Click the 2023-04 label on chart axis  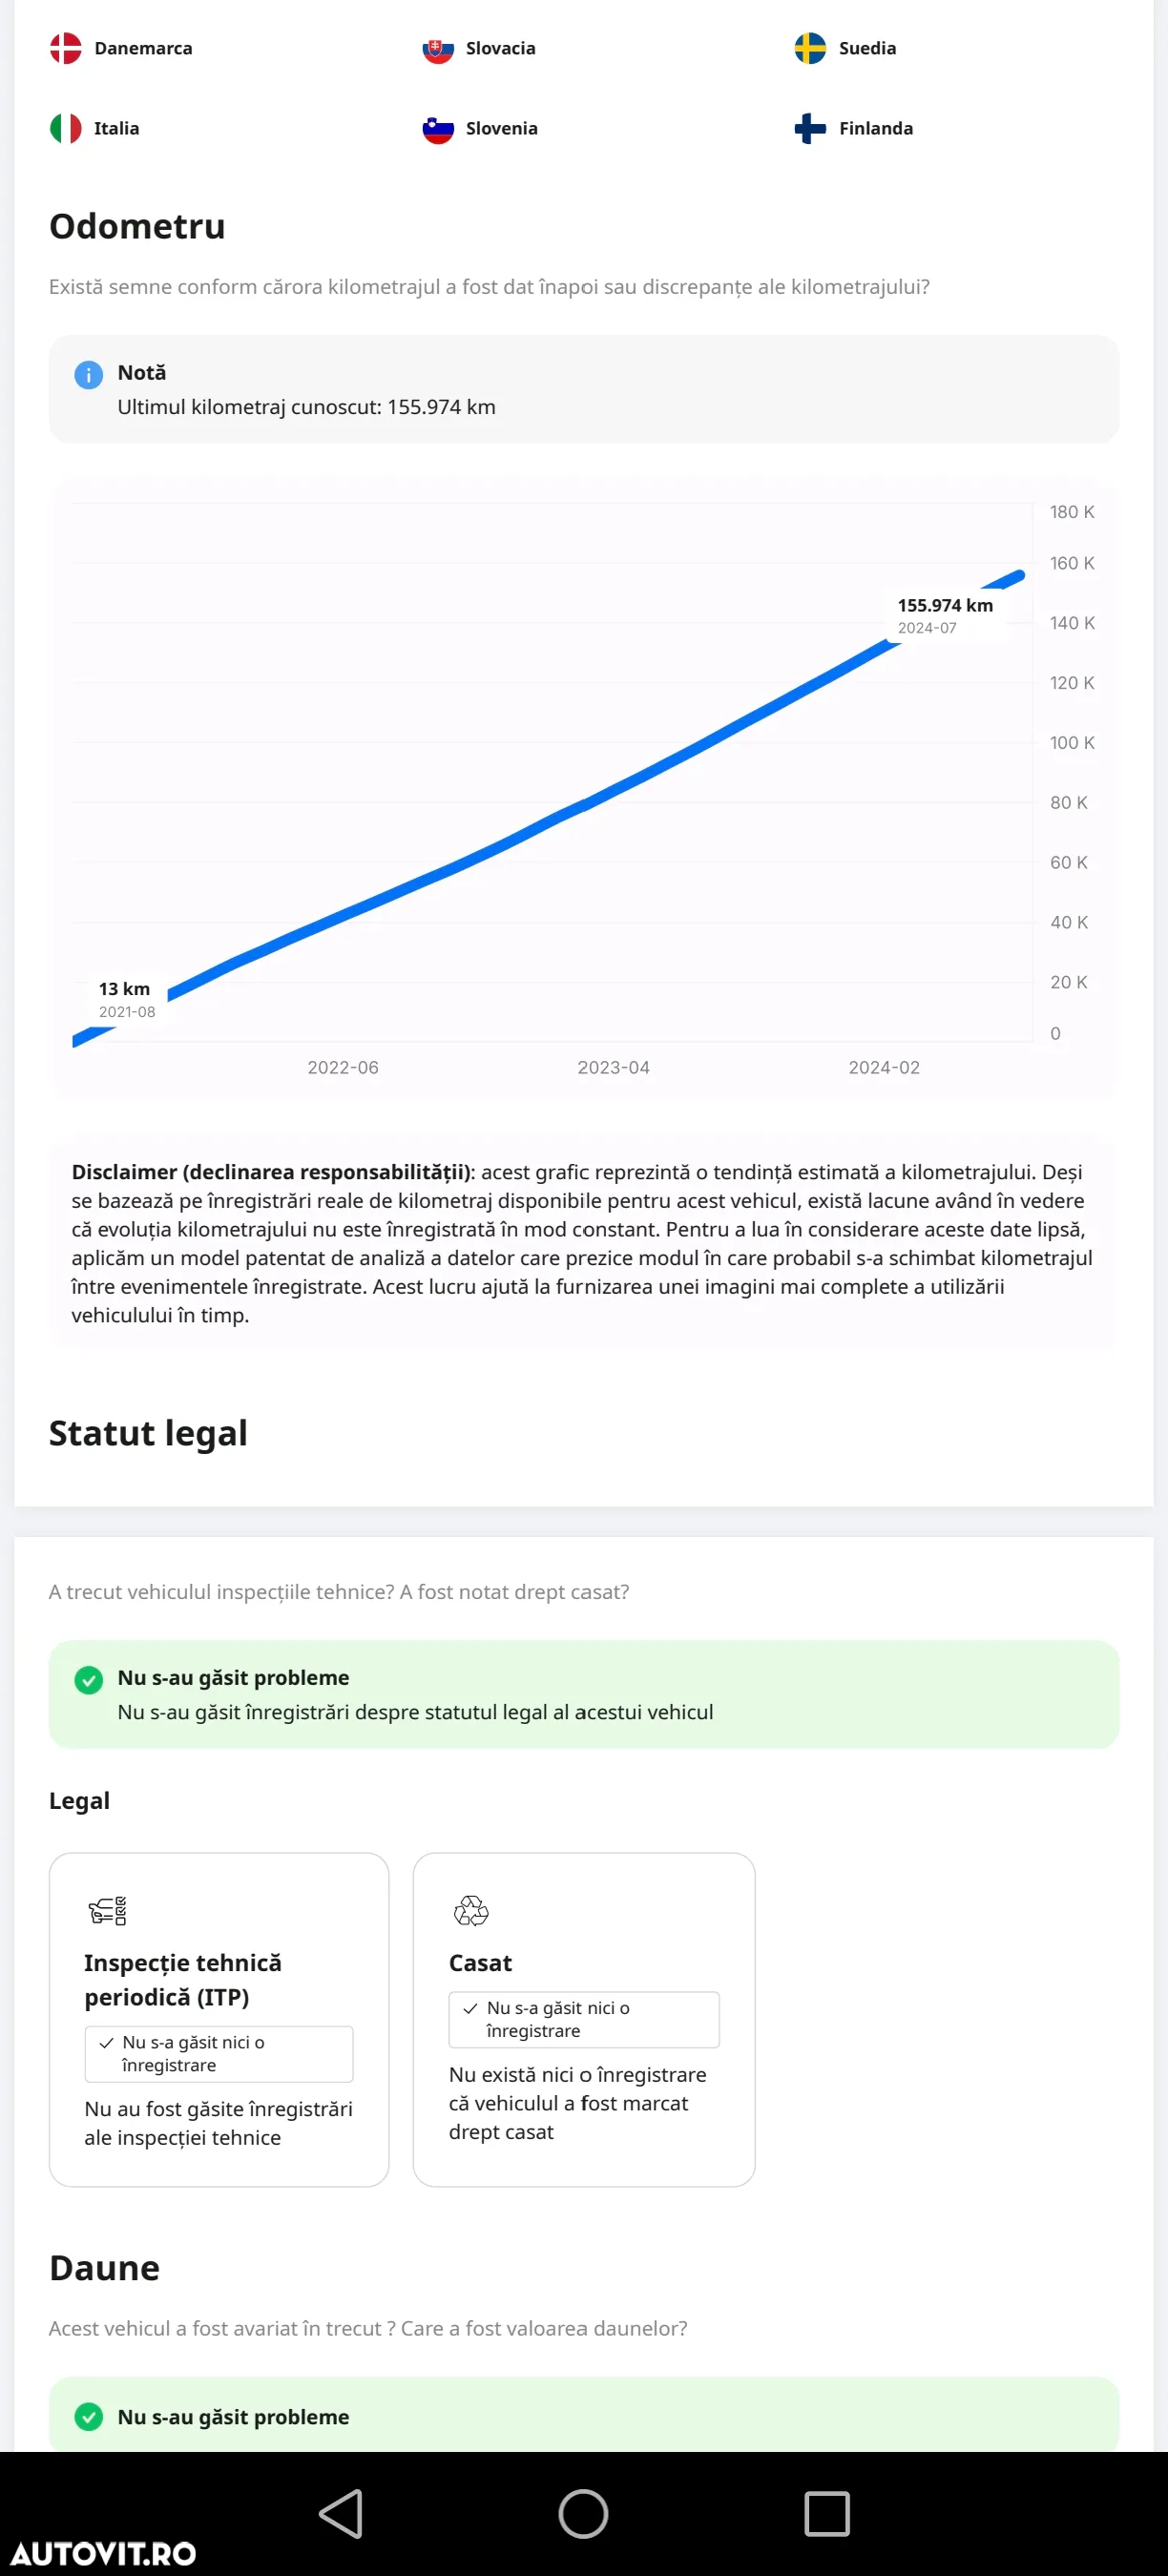(613, 1067)
